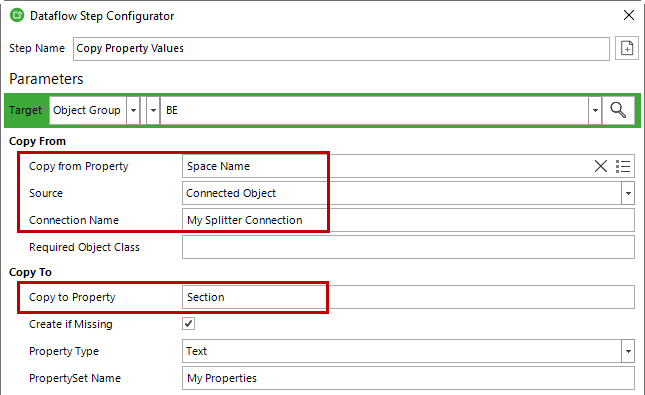Click the Target label
Screen dimensions: 645x395
pos(25,110)
